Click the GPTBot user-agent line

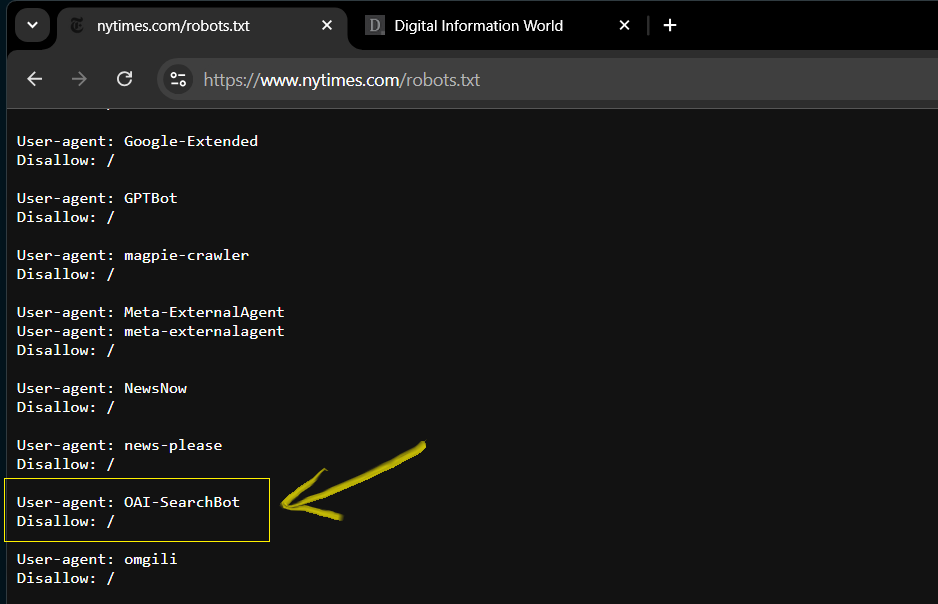[97, 198]
